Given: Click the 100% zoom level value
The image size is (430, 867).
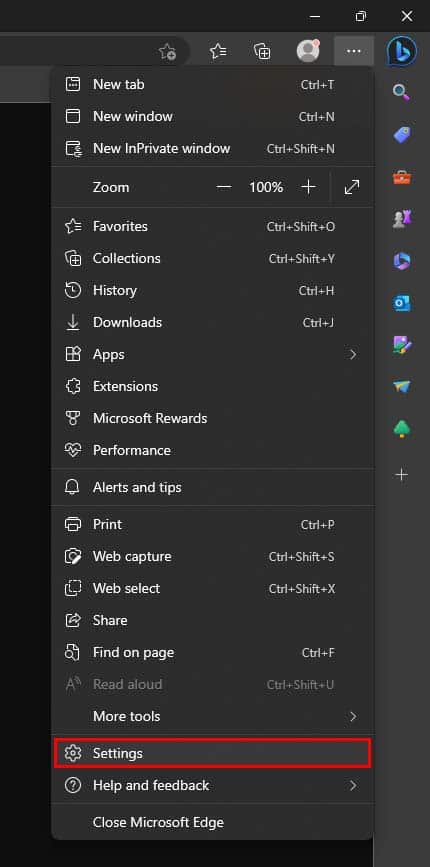Looking at the screenshot, I should point(266,187).
